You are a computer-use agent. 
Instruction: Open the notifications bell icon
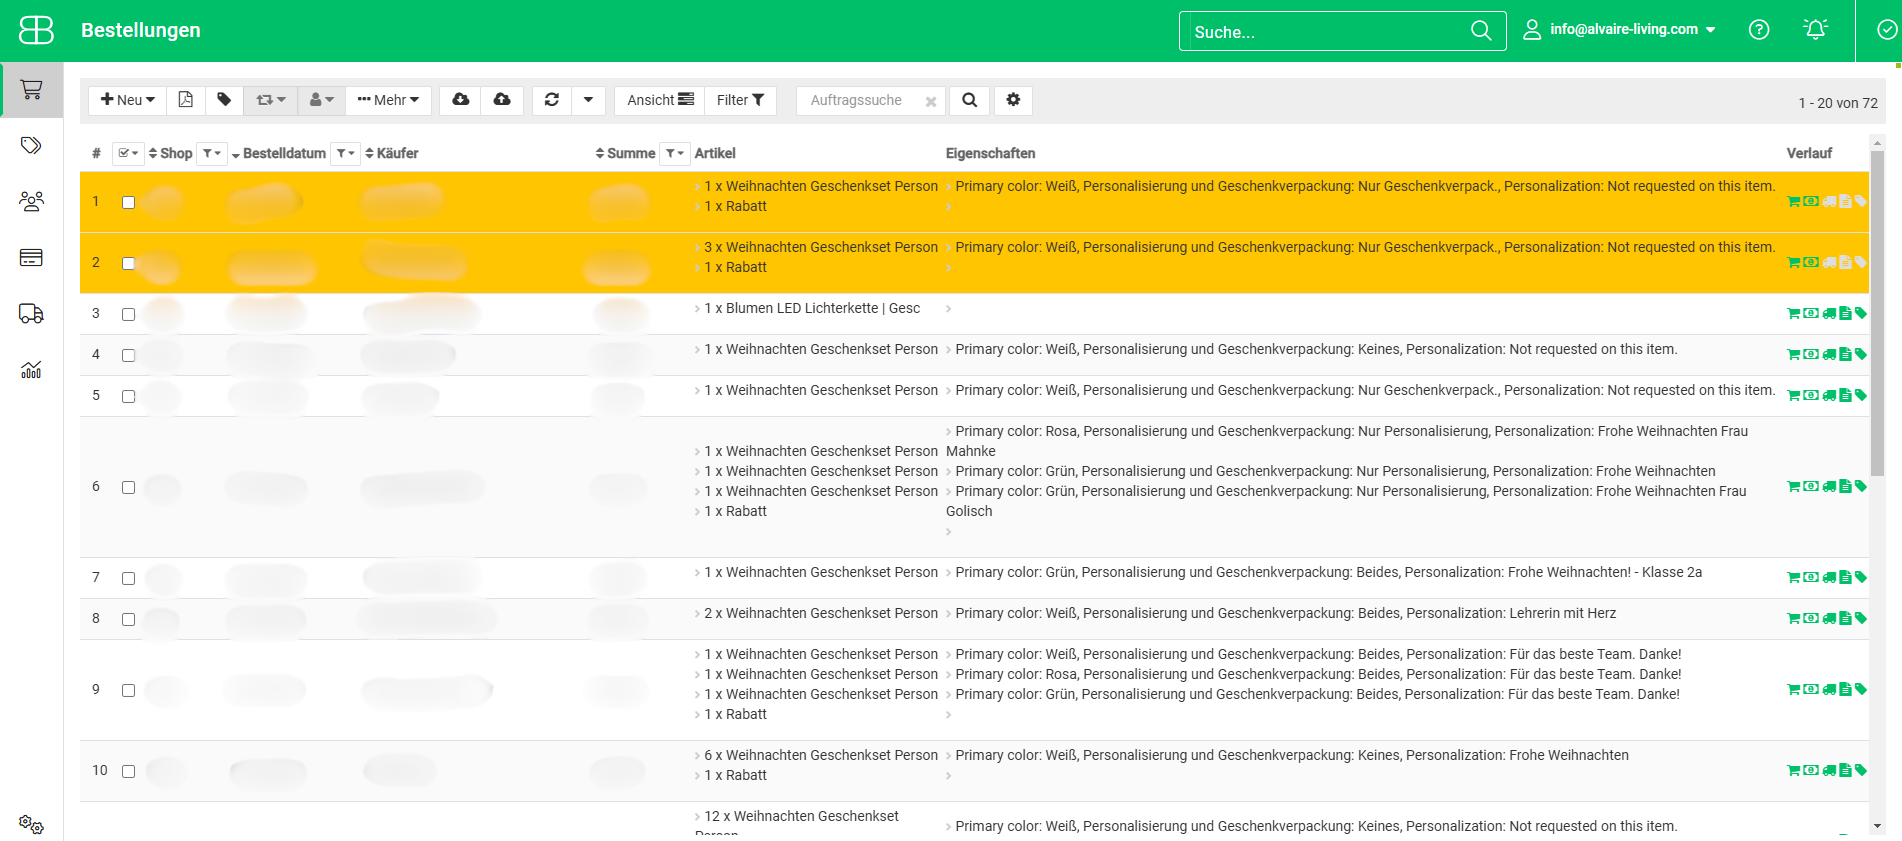(1816, 30)
